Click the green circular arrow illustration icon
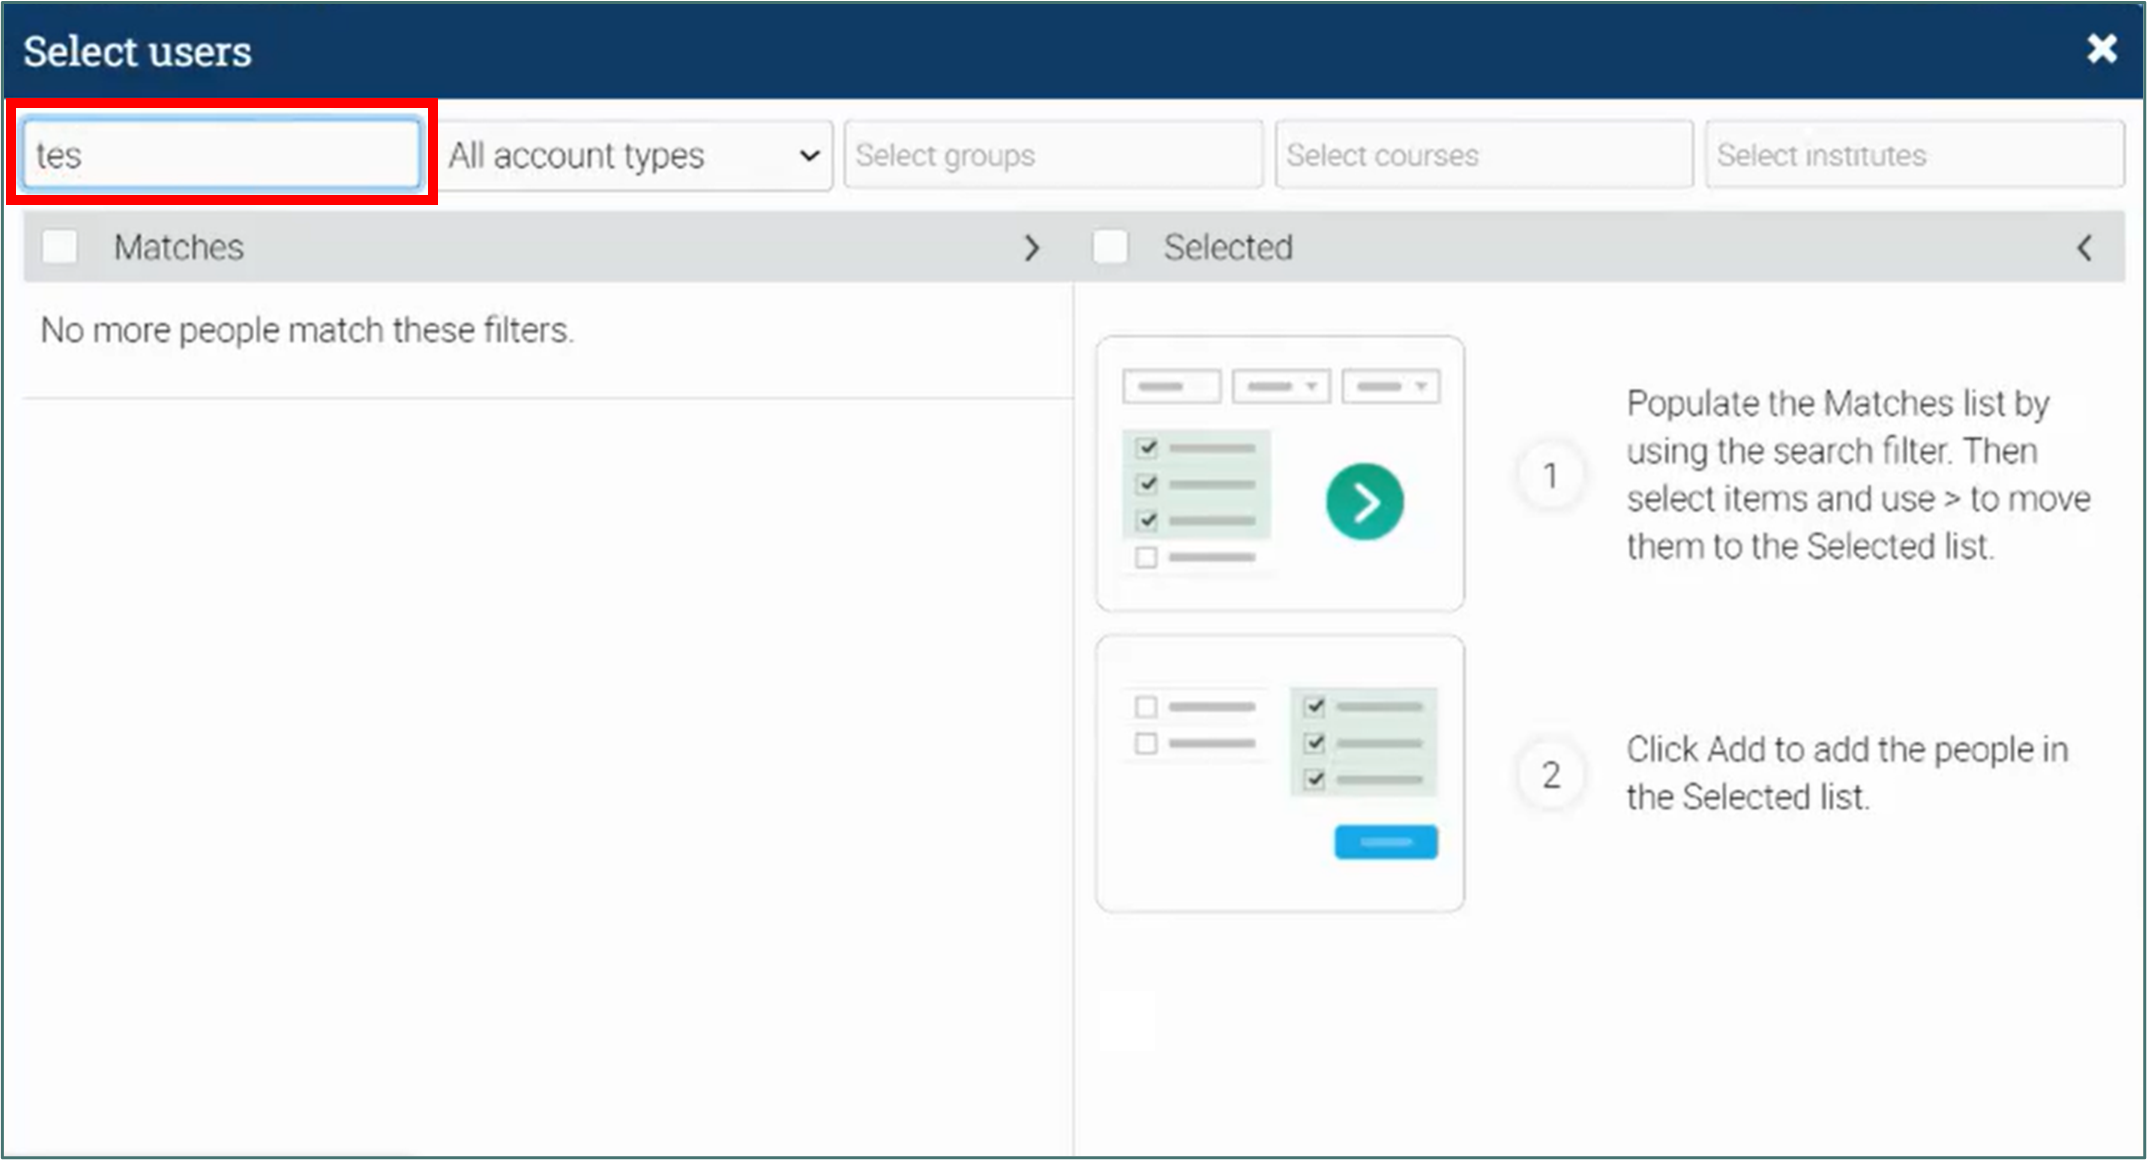 click(1364, 502)
